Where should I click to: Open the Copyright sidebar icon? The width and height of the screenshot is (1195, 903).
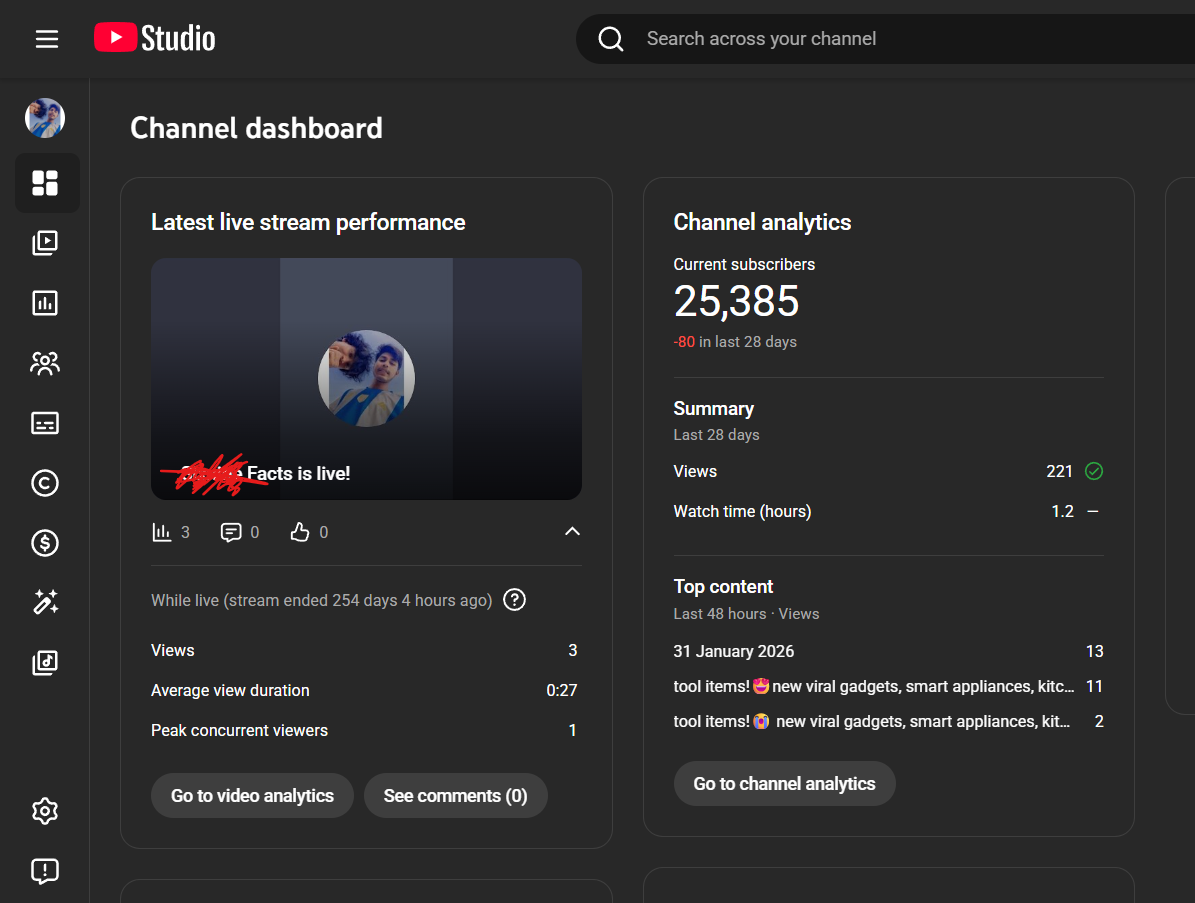(45, 483)
